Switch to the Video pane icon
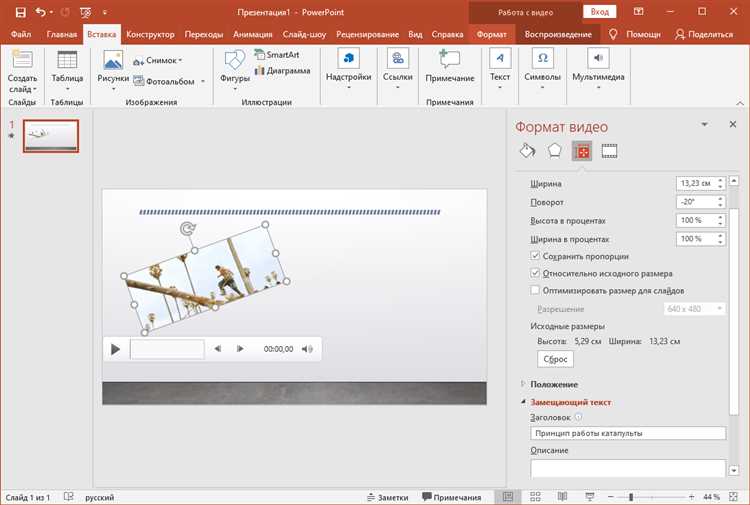 click(x=609, y=151)
